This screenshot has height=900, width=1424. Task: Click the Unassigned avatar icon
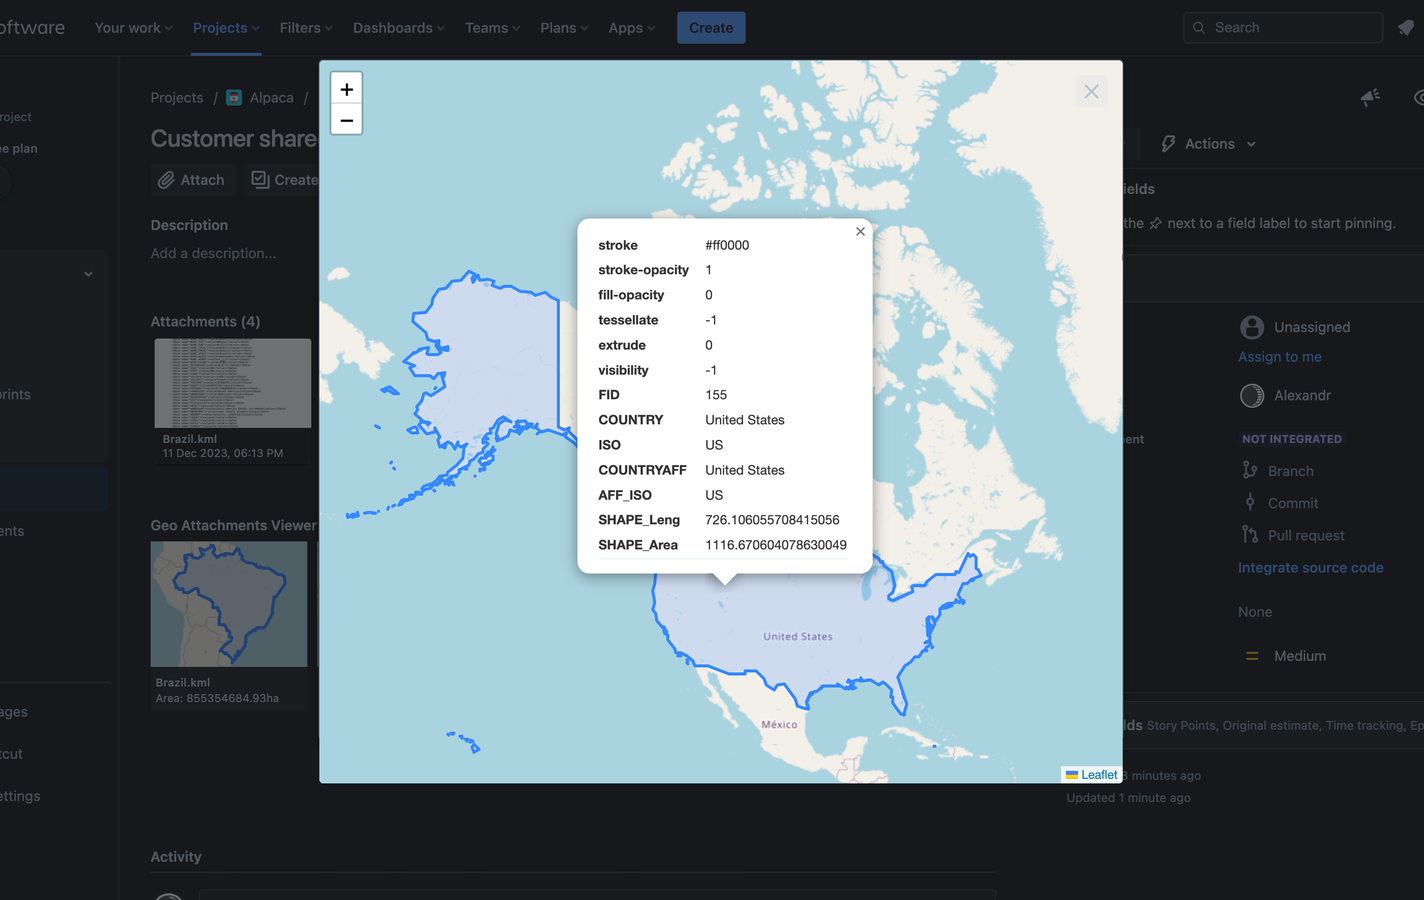pyautogui.click(x=1252, y=327)
